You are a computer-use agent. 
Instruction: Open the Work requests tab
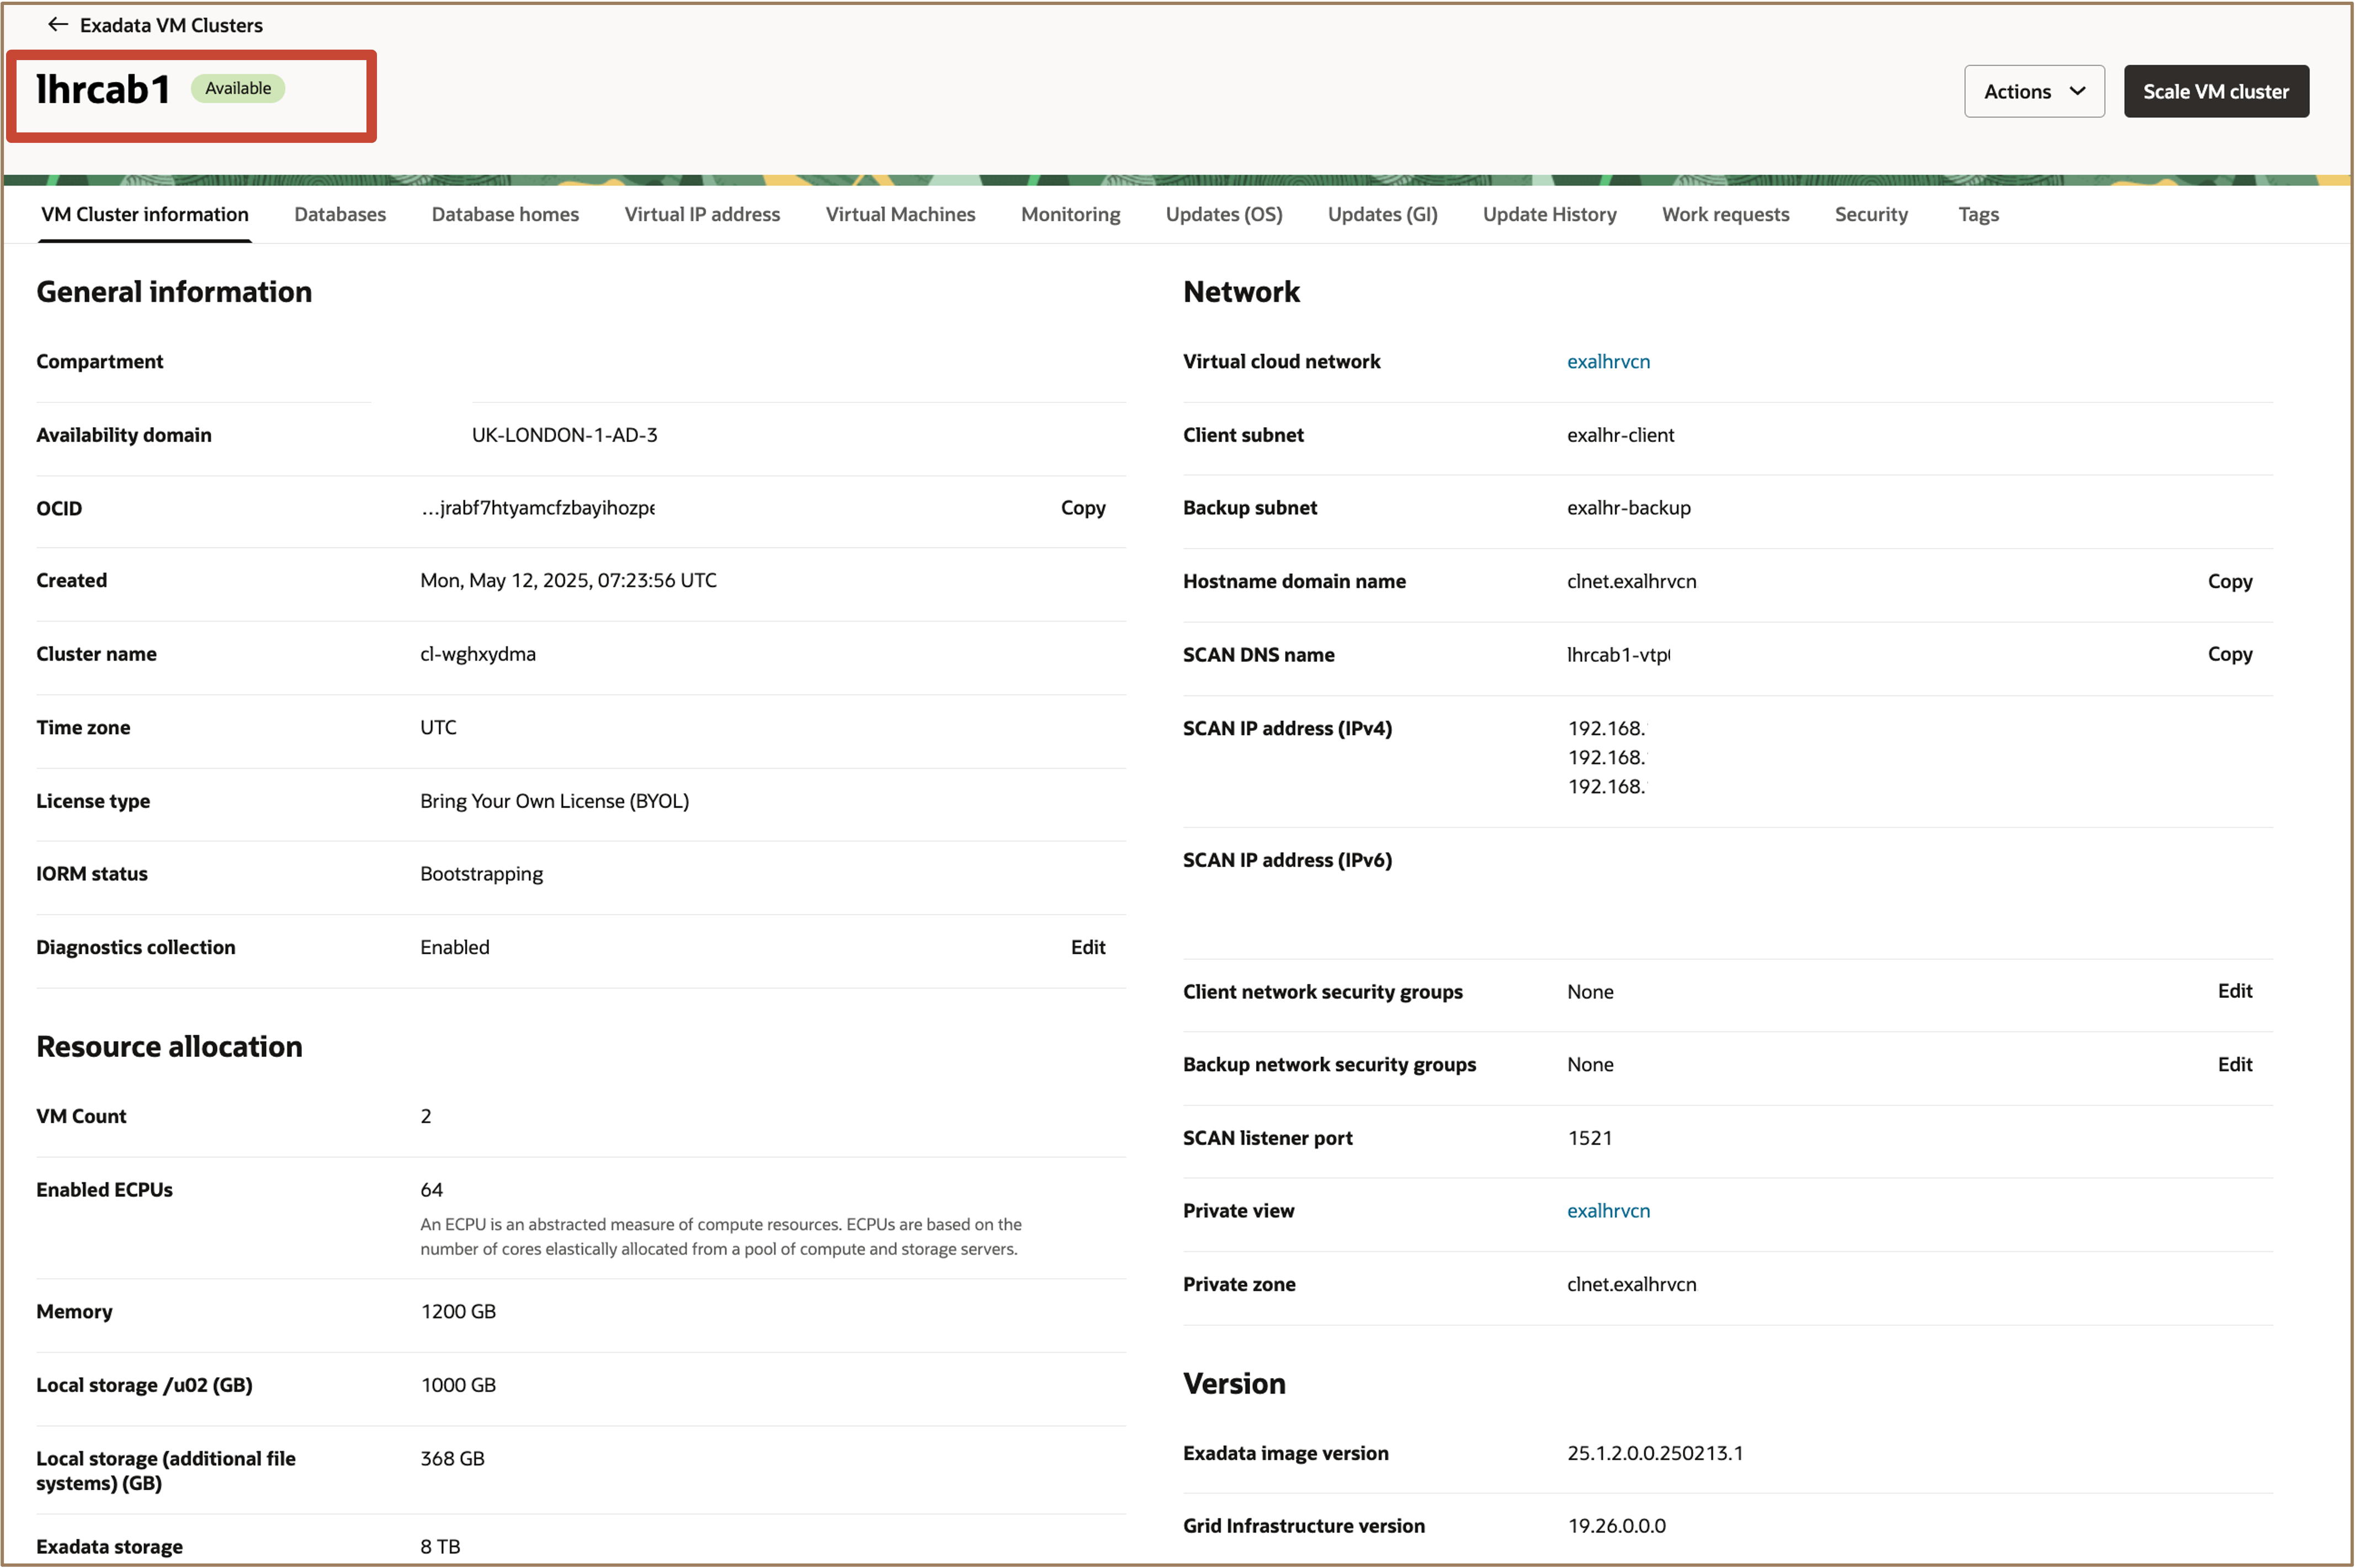pos(1725,214)
